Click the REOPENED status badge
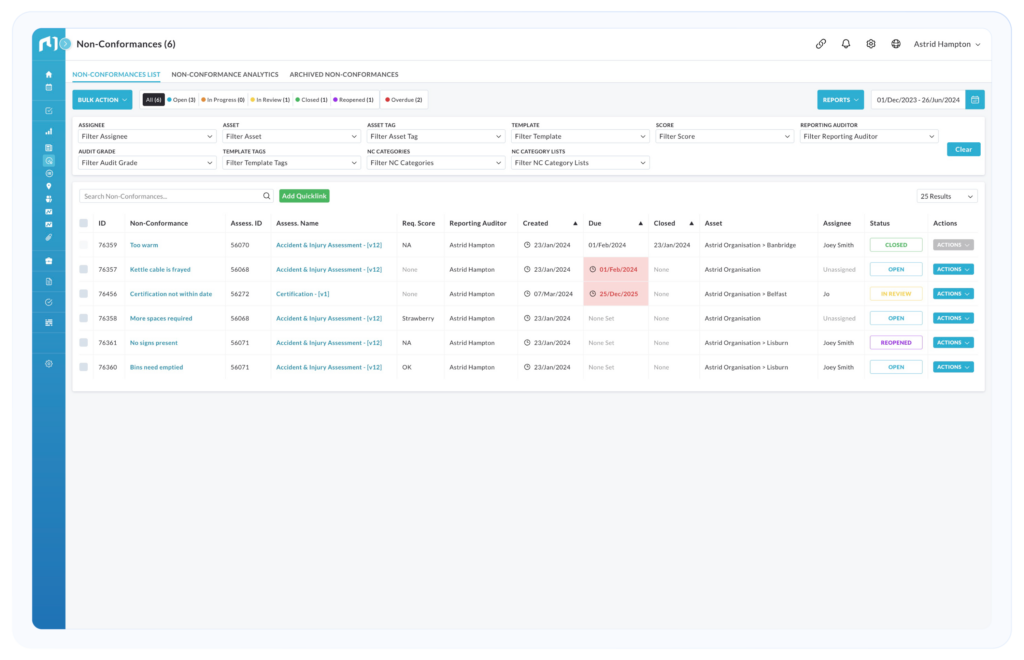Screen dimensions: 1024x660 click(896, 343)
